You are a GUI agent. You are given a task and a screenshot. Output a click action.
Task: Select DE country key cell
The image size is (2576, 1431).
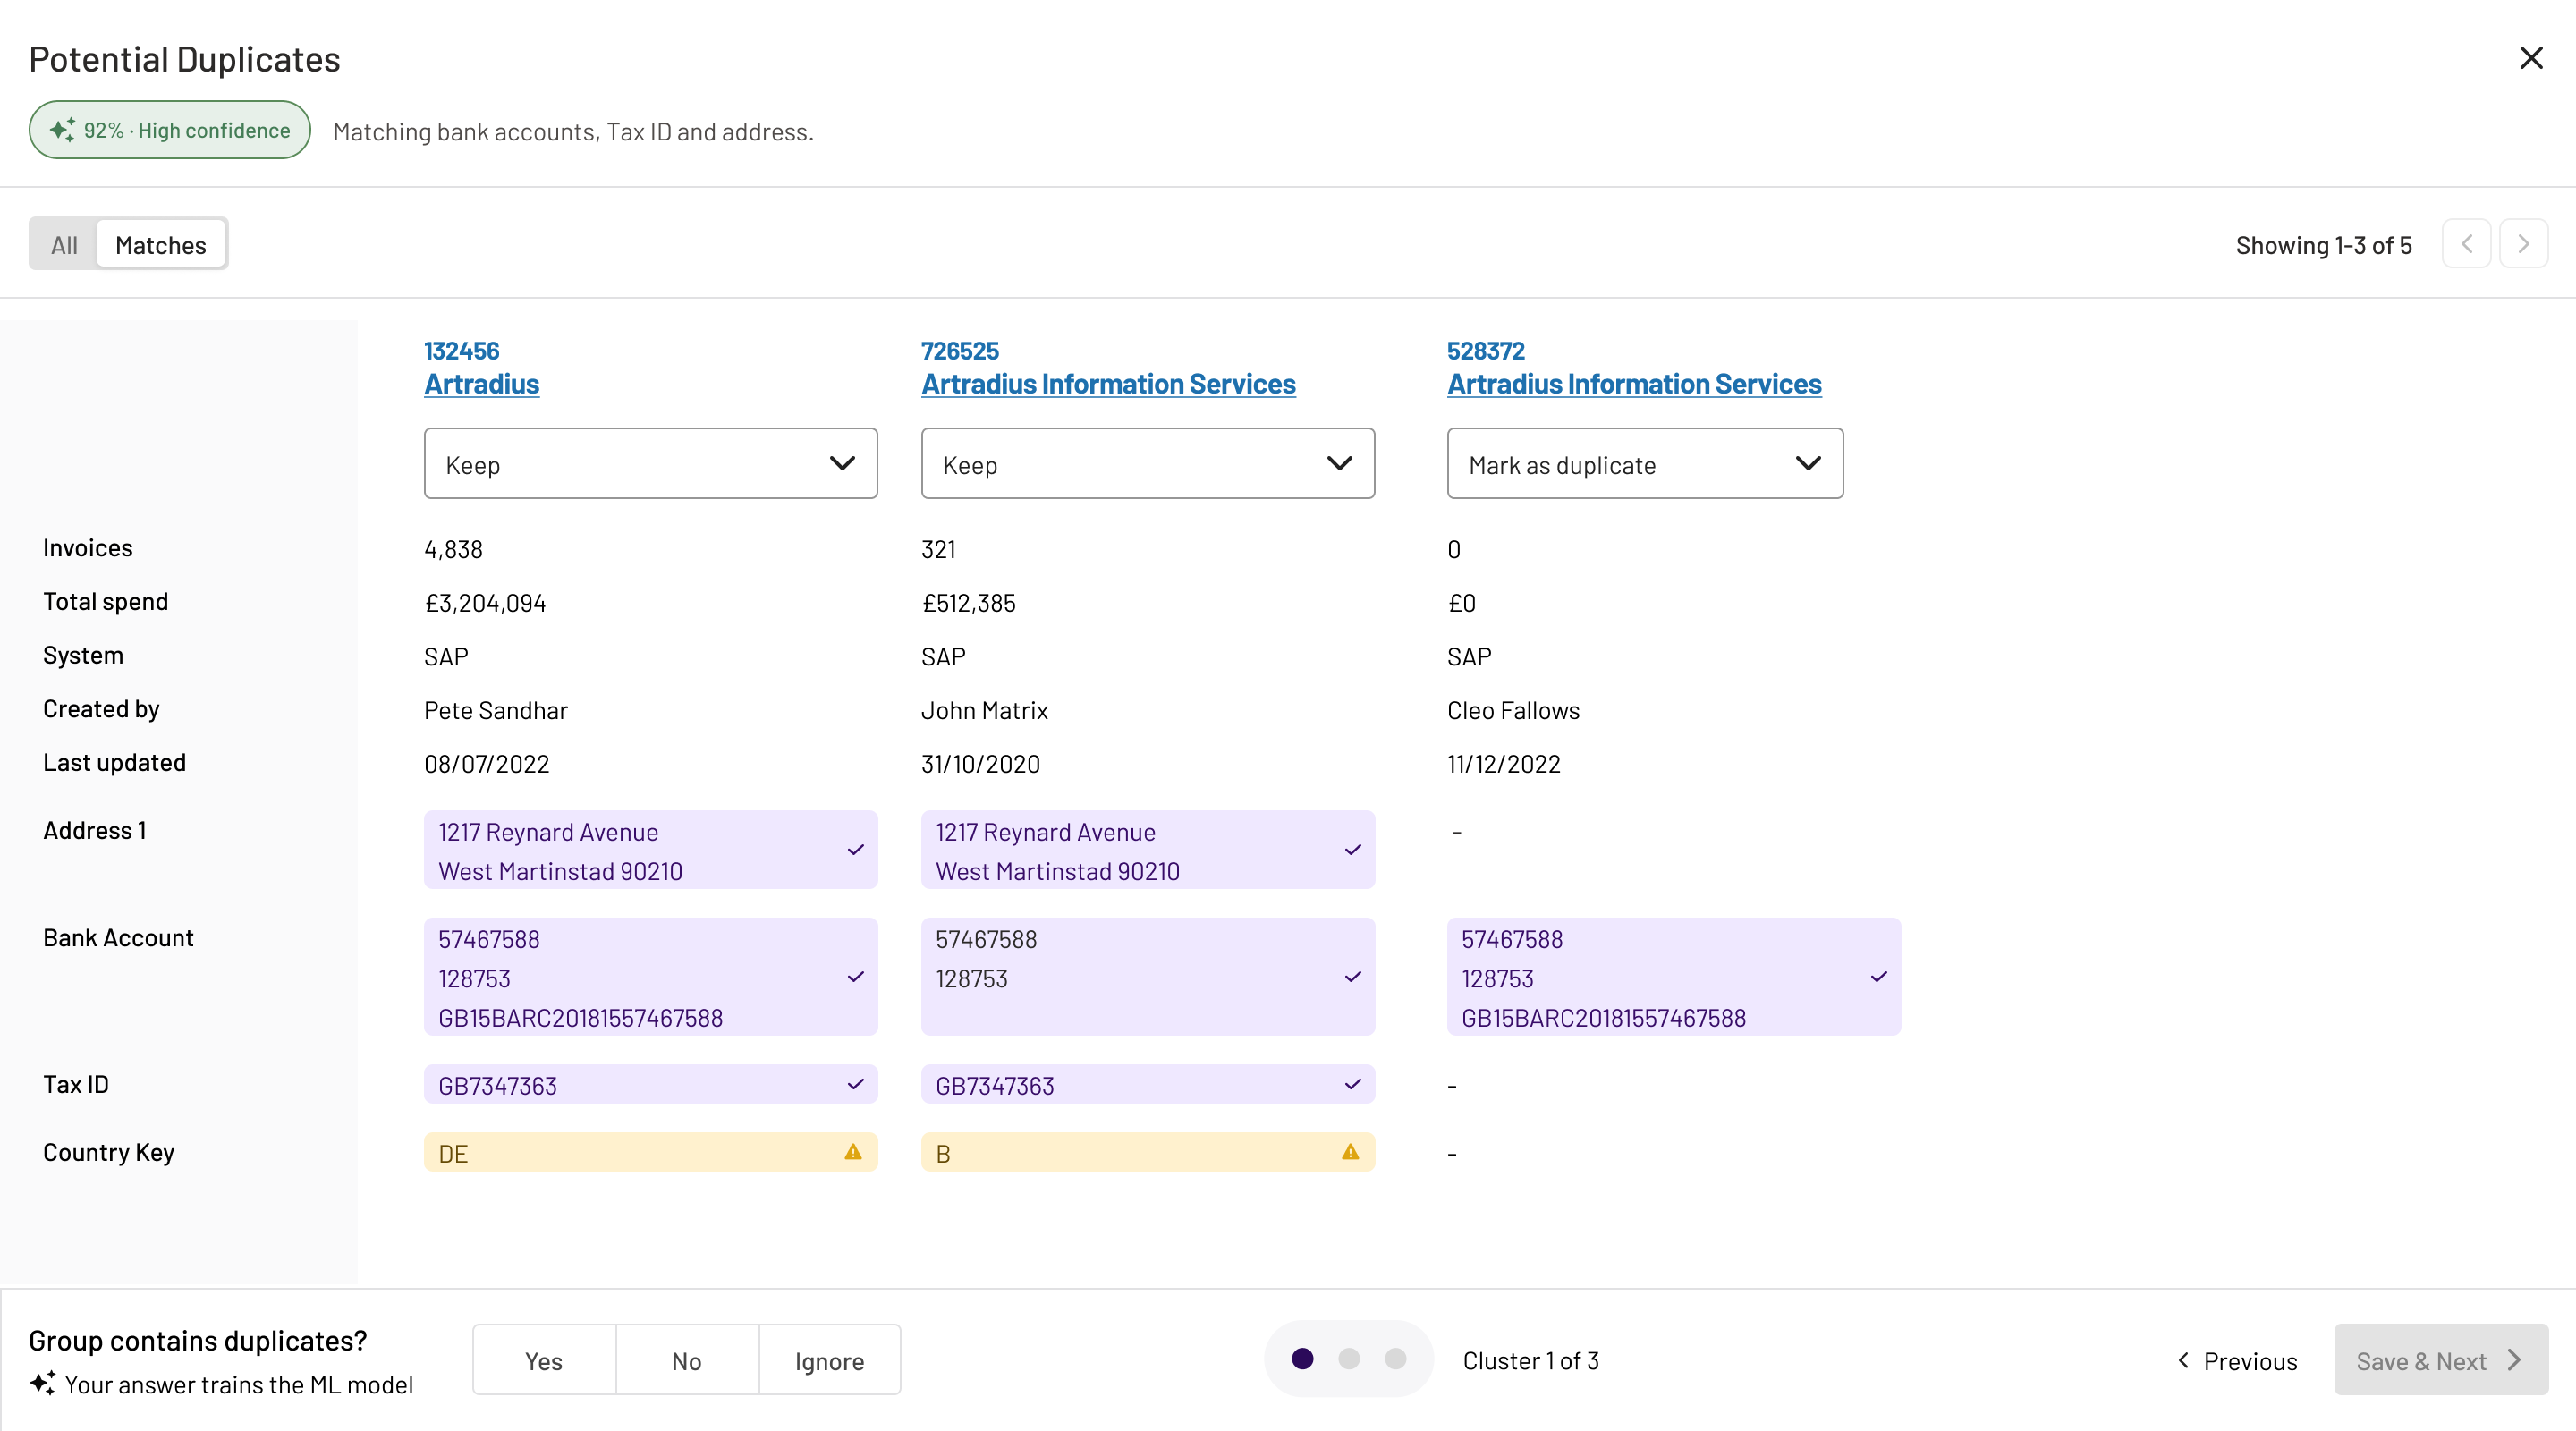651,1152
